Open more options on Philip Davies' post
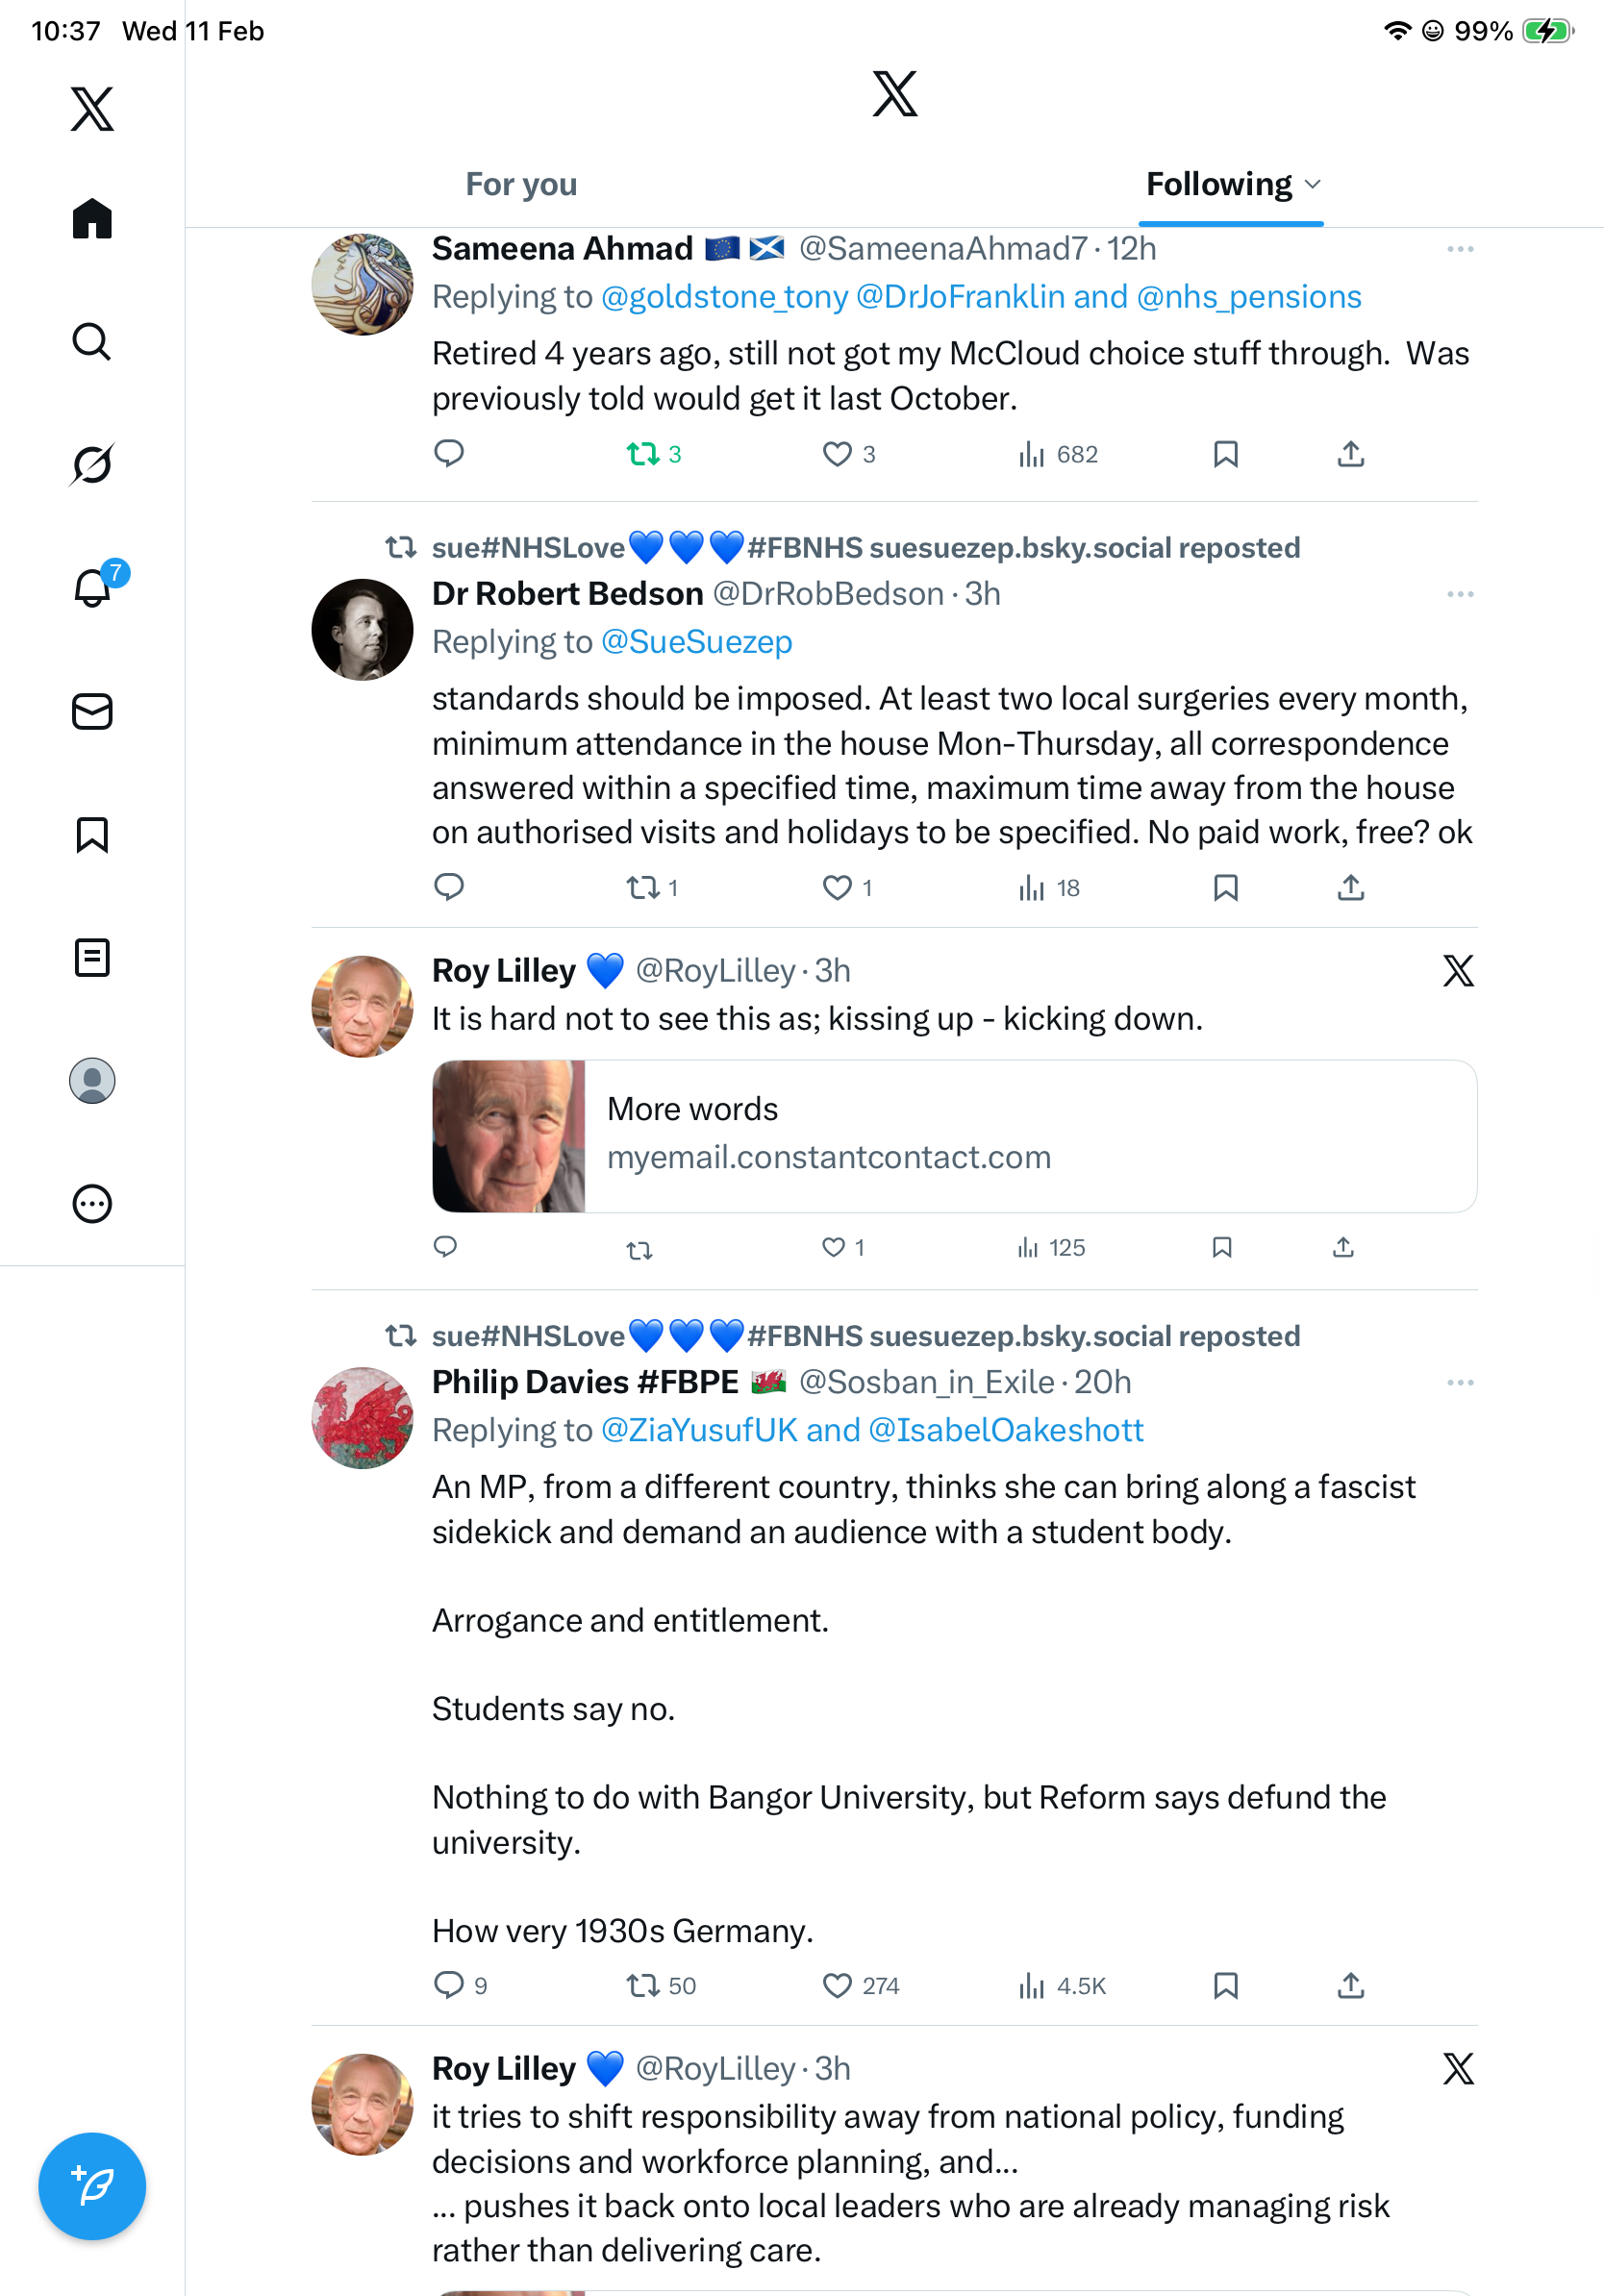This screenshot has height=2296, width=1604. pyautogui.click(x=1460, y=1383)
